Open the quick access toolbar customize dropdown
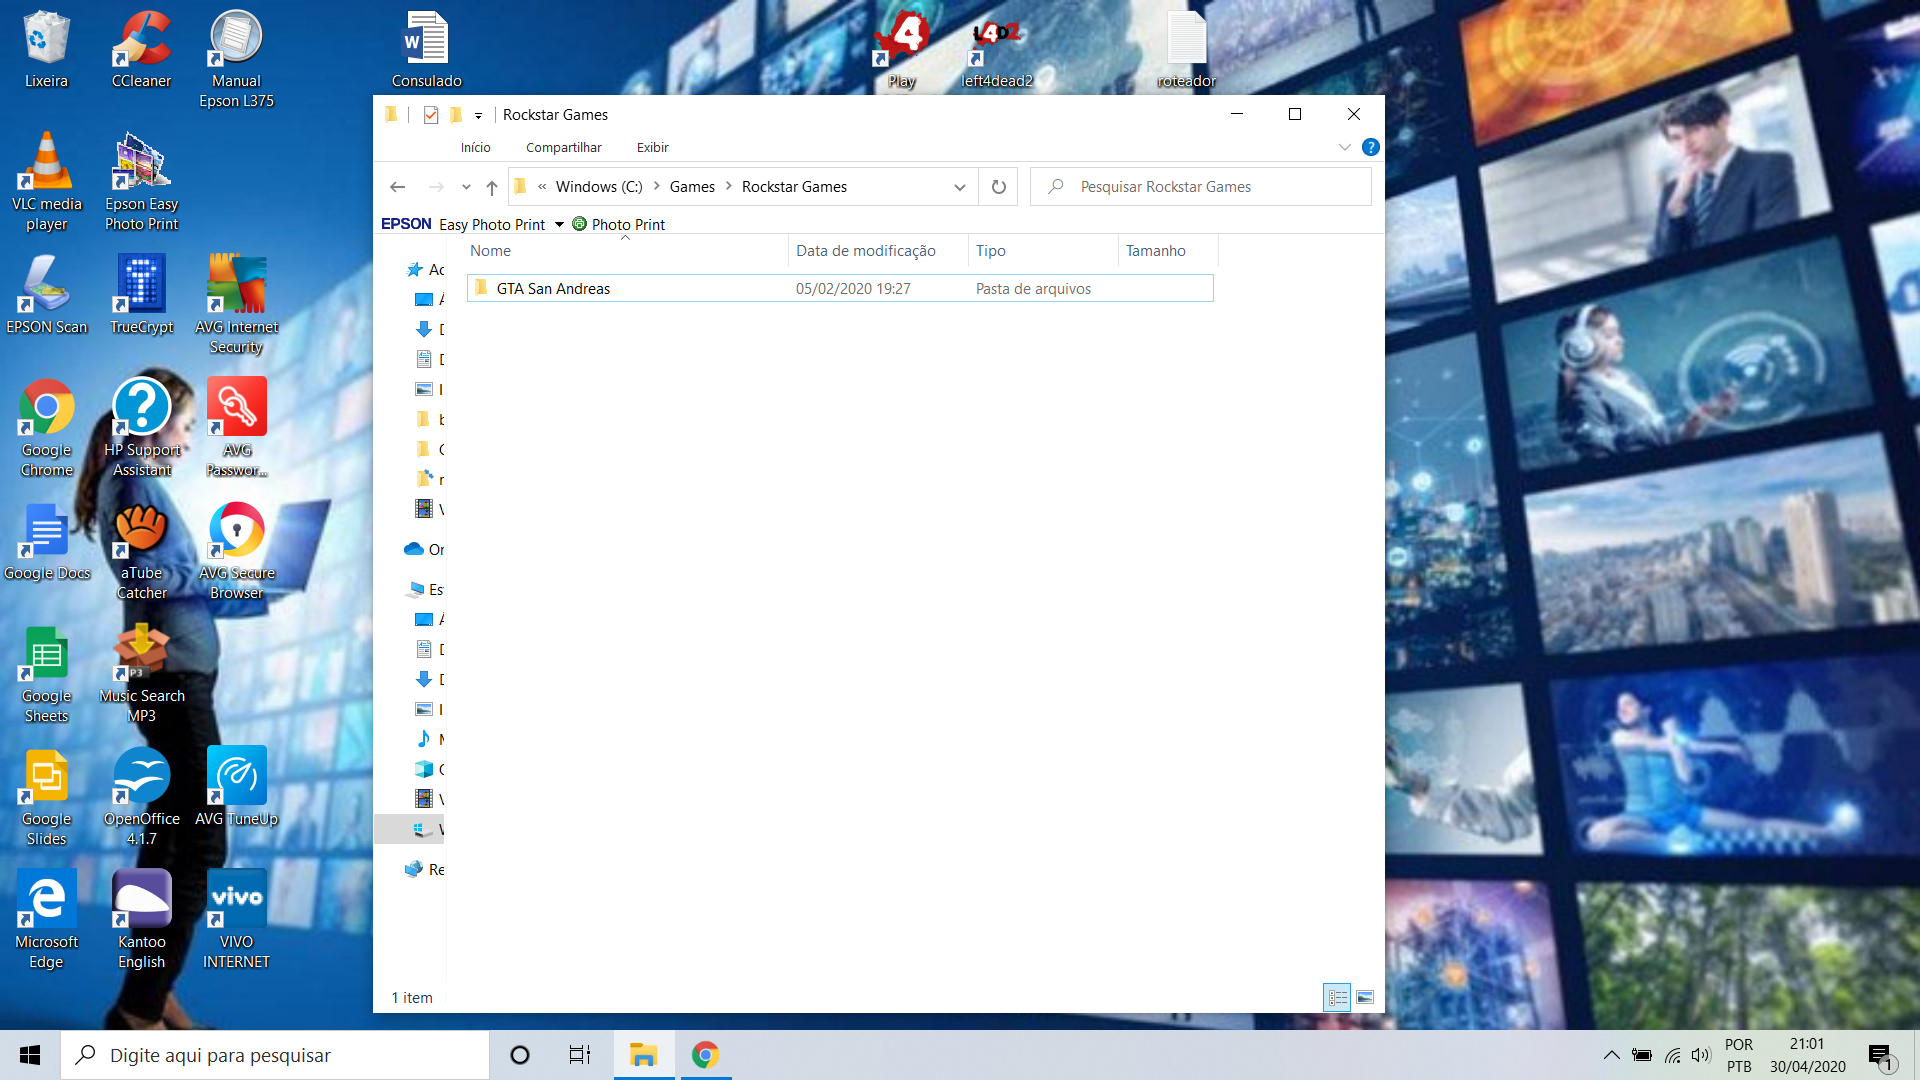 (478, 116)
